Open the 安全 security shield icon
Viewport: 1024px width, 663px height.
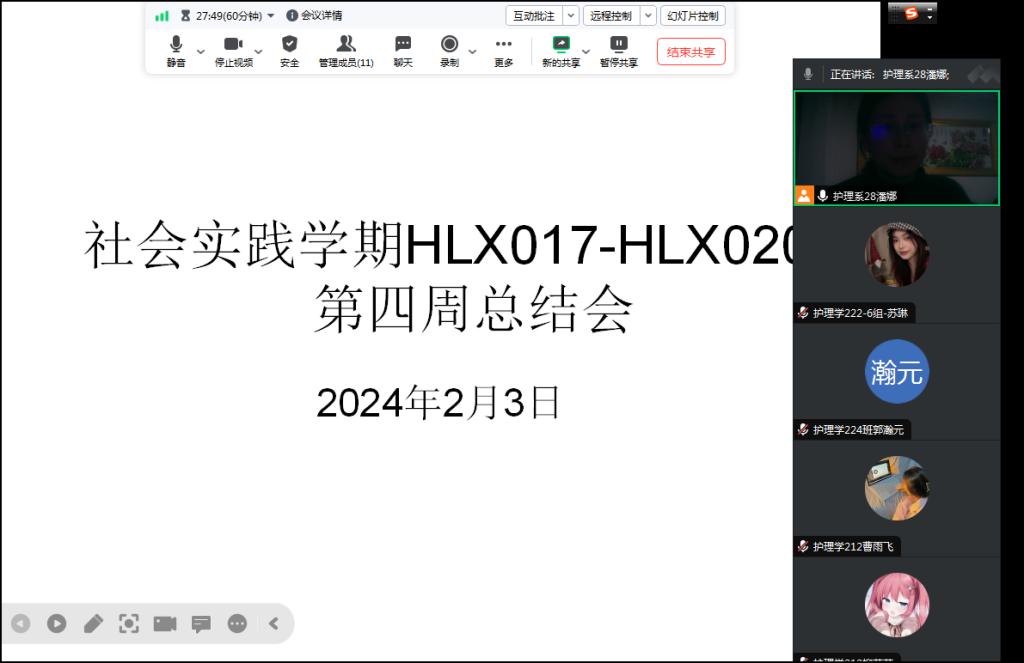click(289, 50)
